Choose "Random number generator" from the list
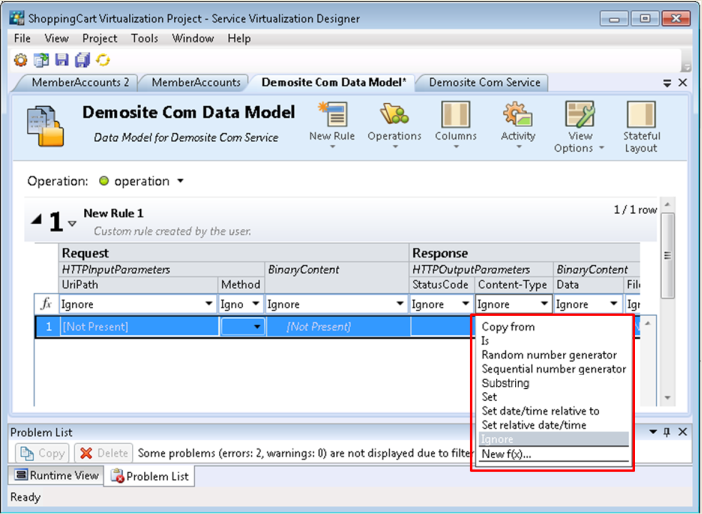The image size is (702, 514). coord(549,355)
